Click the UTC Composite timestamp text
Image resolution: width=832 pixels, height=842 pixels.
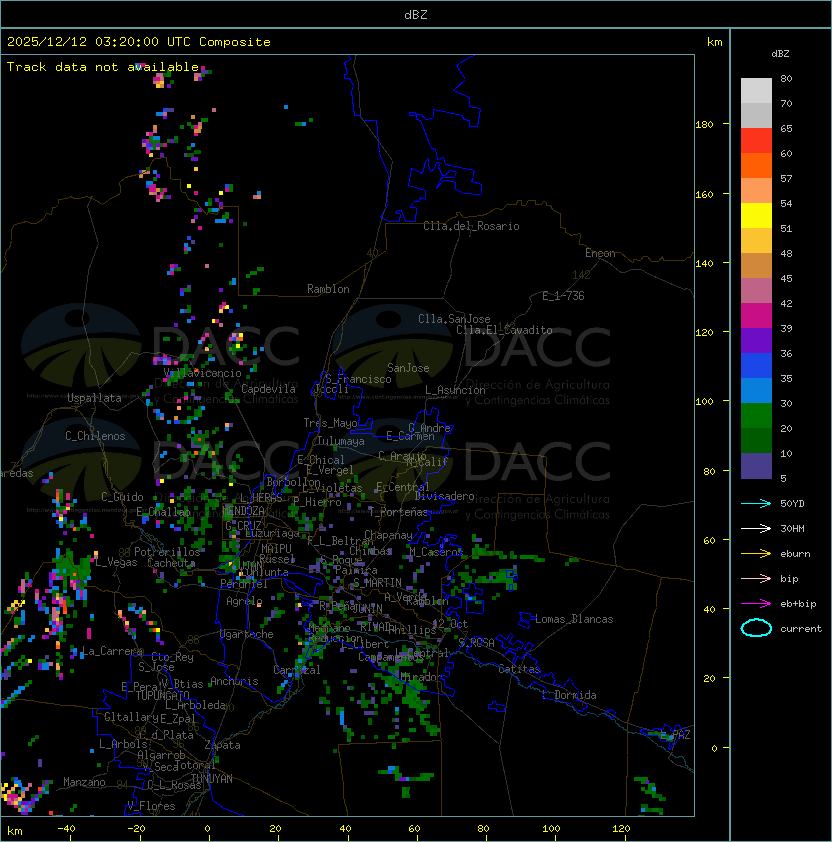pyautogui.click(x=139, y=42)
